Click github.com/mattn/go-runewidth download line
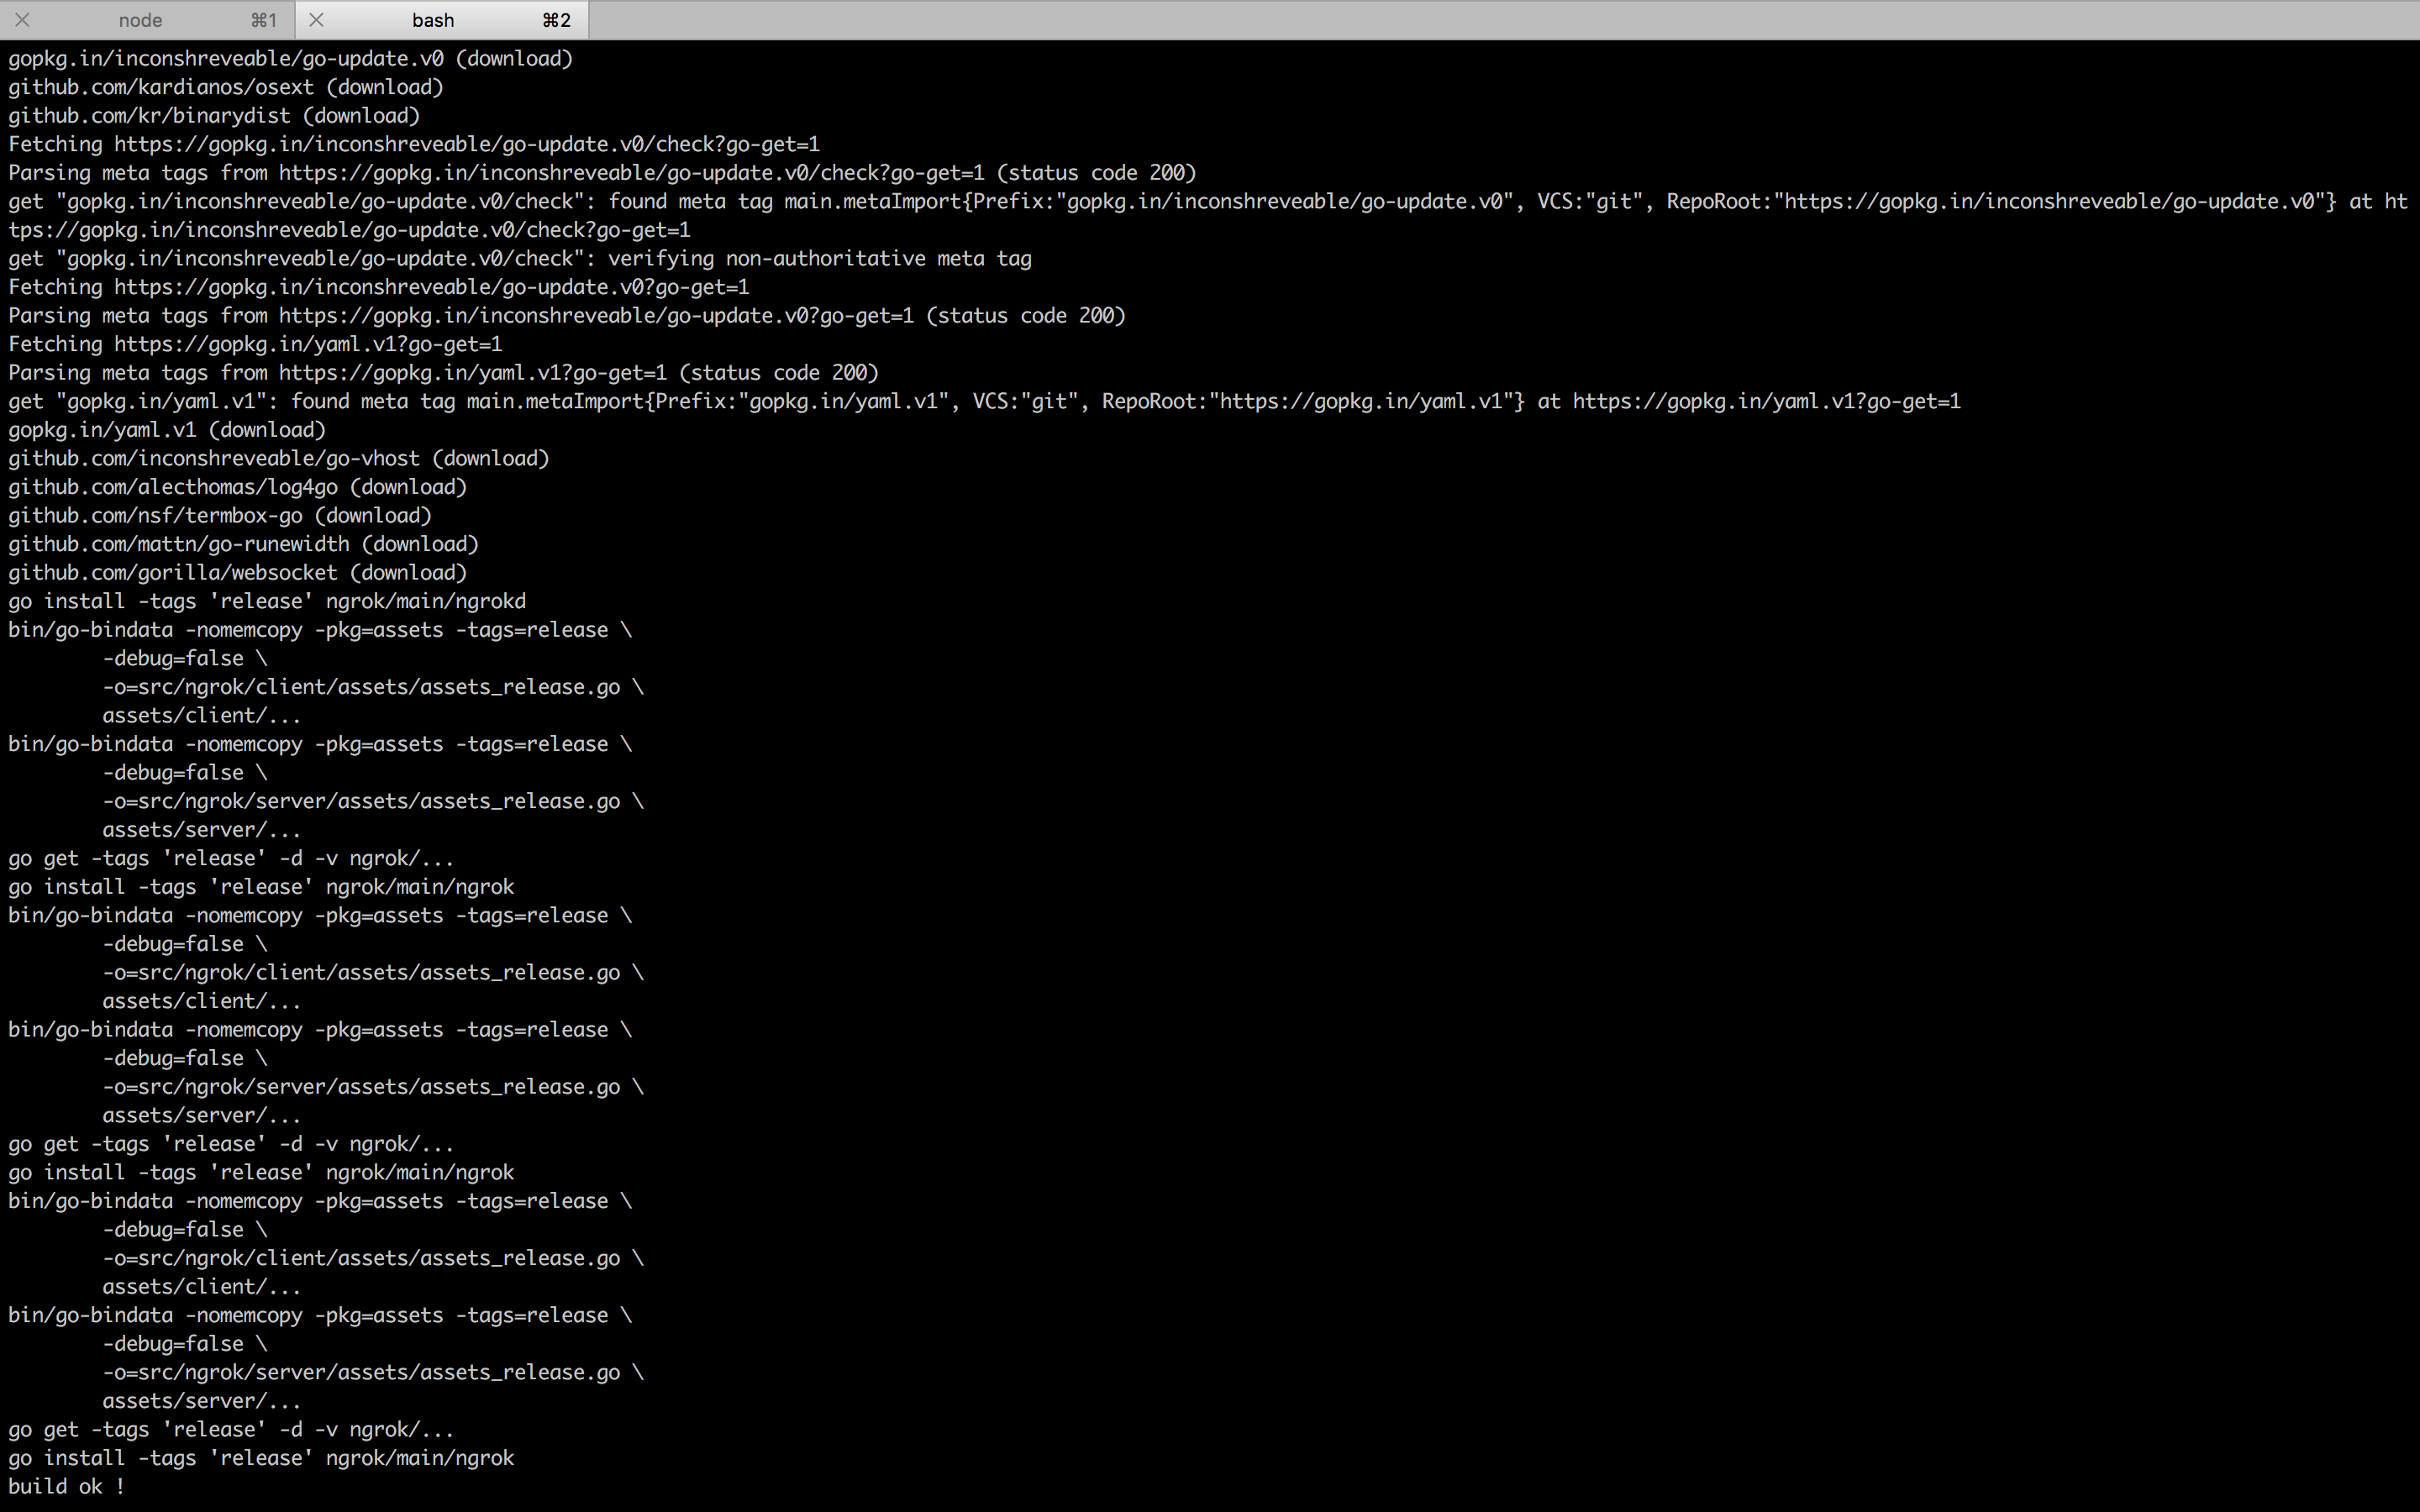The width and height of the screenshot is (2420, 1512). 243,544
